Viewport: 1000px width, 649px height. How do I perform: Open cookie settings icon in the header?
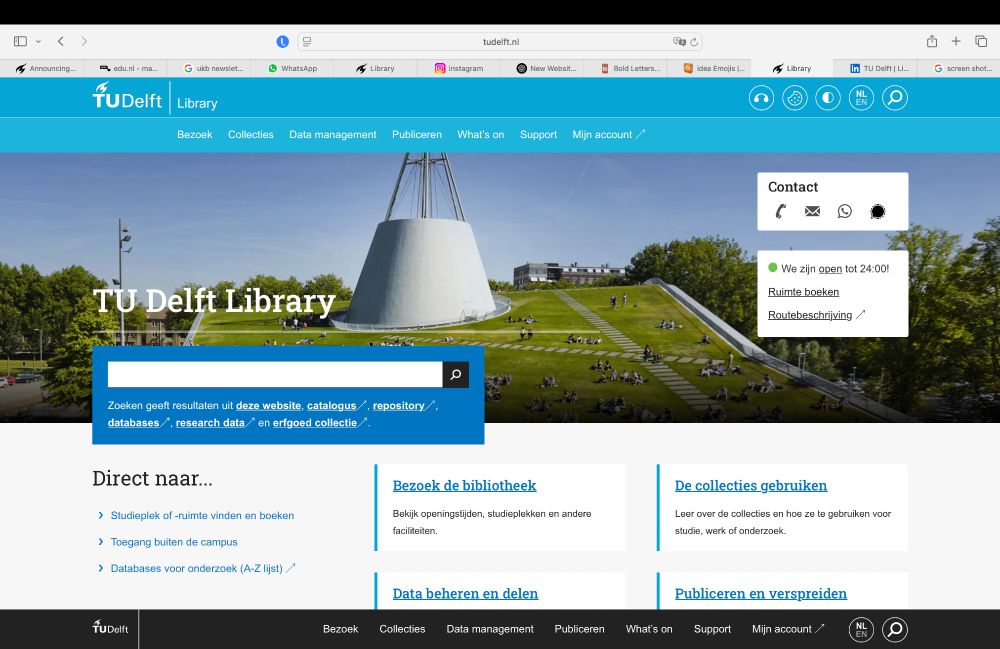795,98
